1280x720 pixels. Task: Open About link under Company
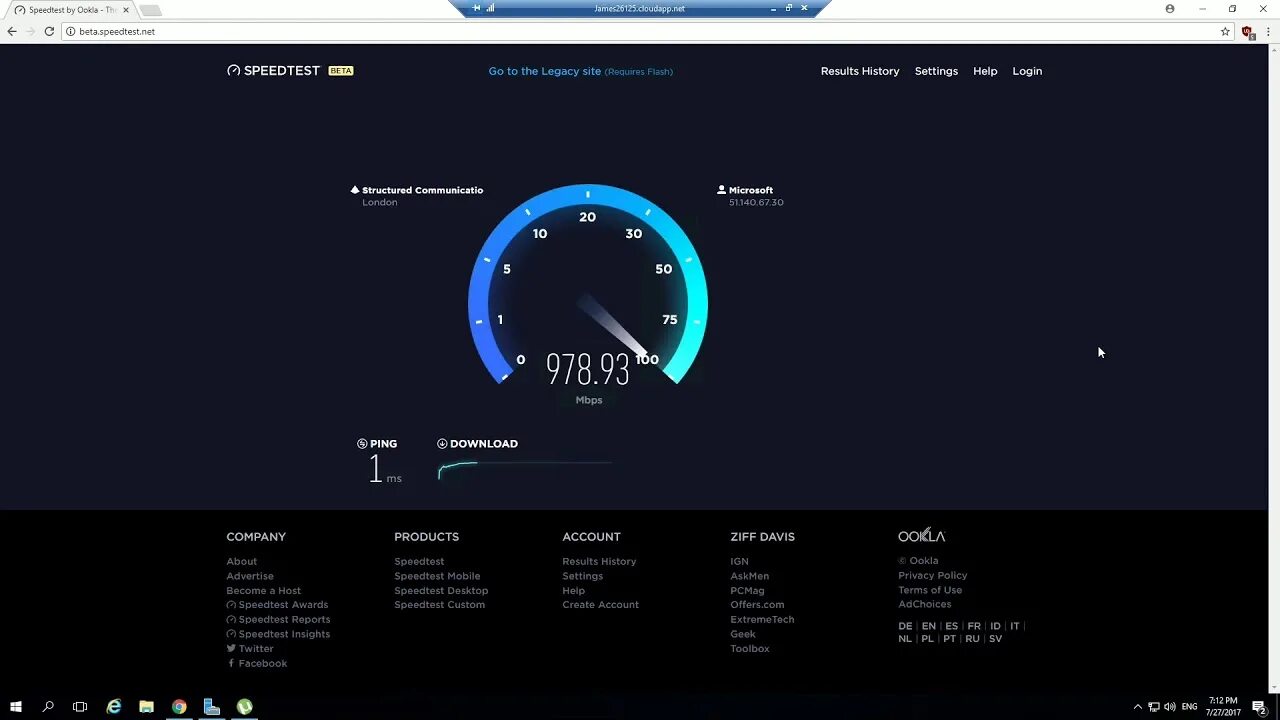click(241, 561)
